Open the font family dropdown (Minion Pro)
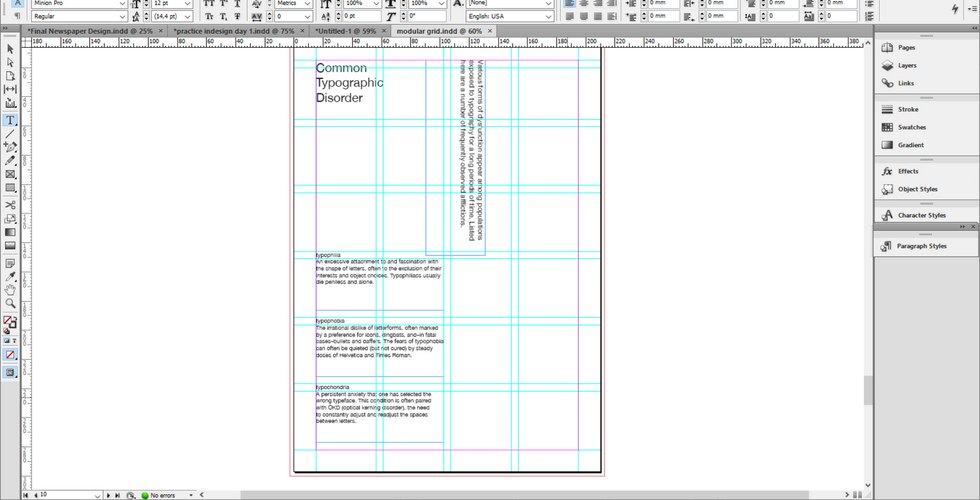The image size is (980, 500). coord(122,4)
